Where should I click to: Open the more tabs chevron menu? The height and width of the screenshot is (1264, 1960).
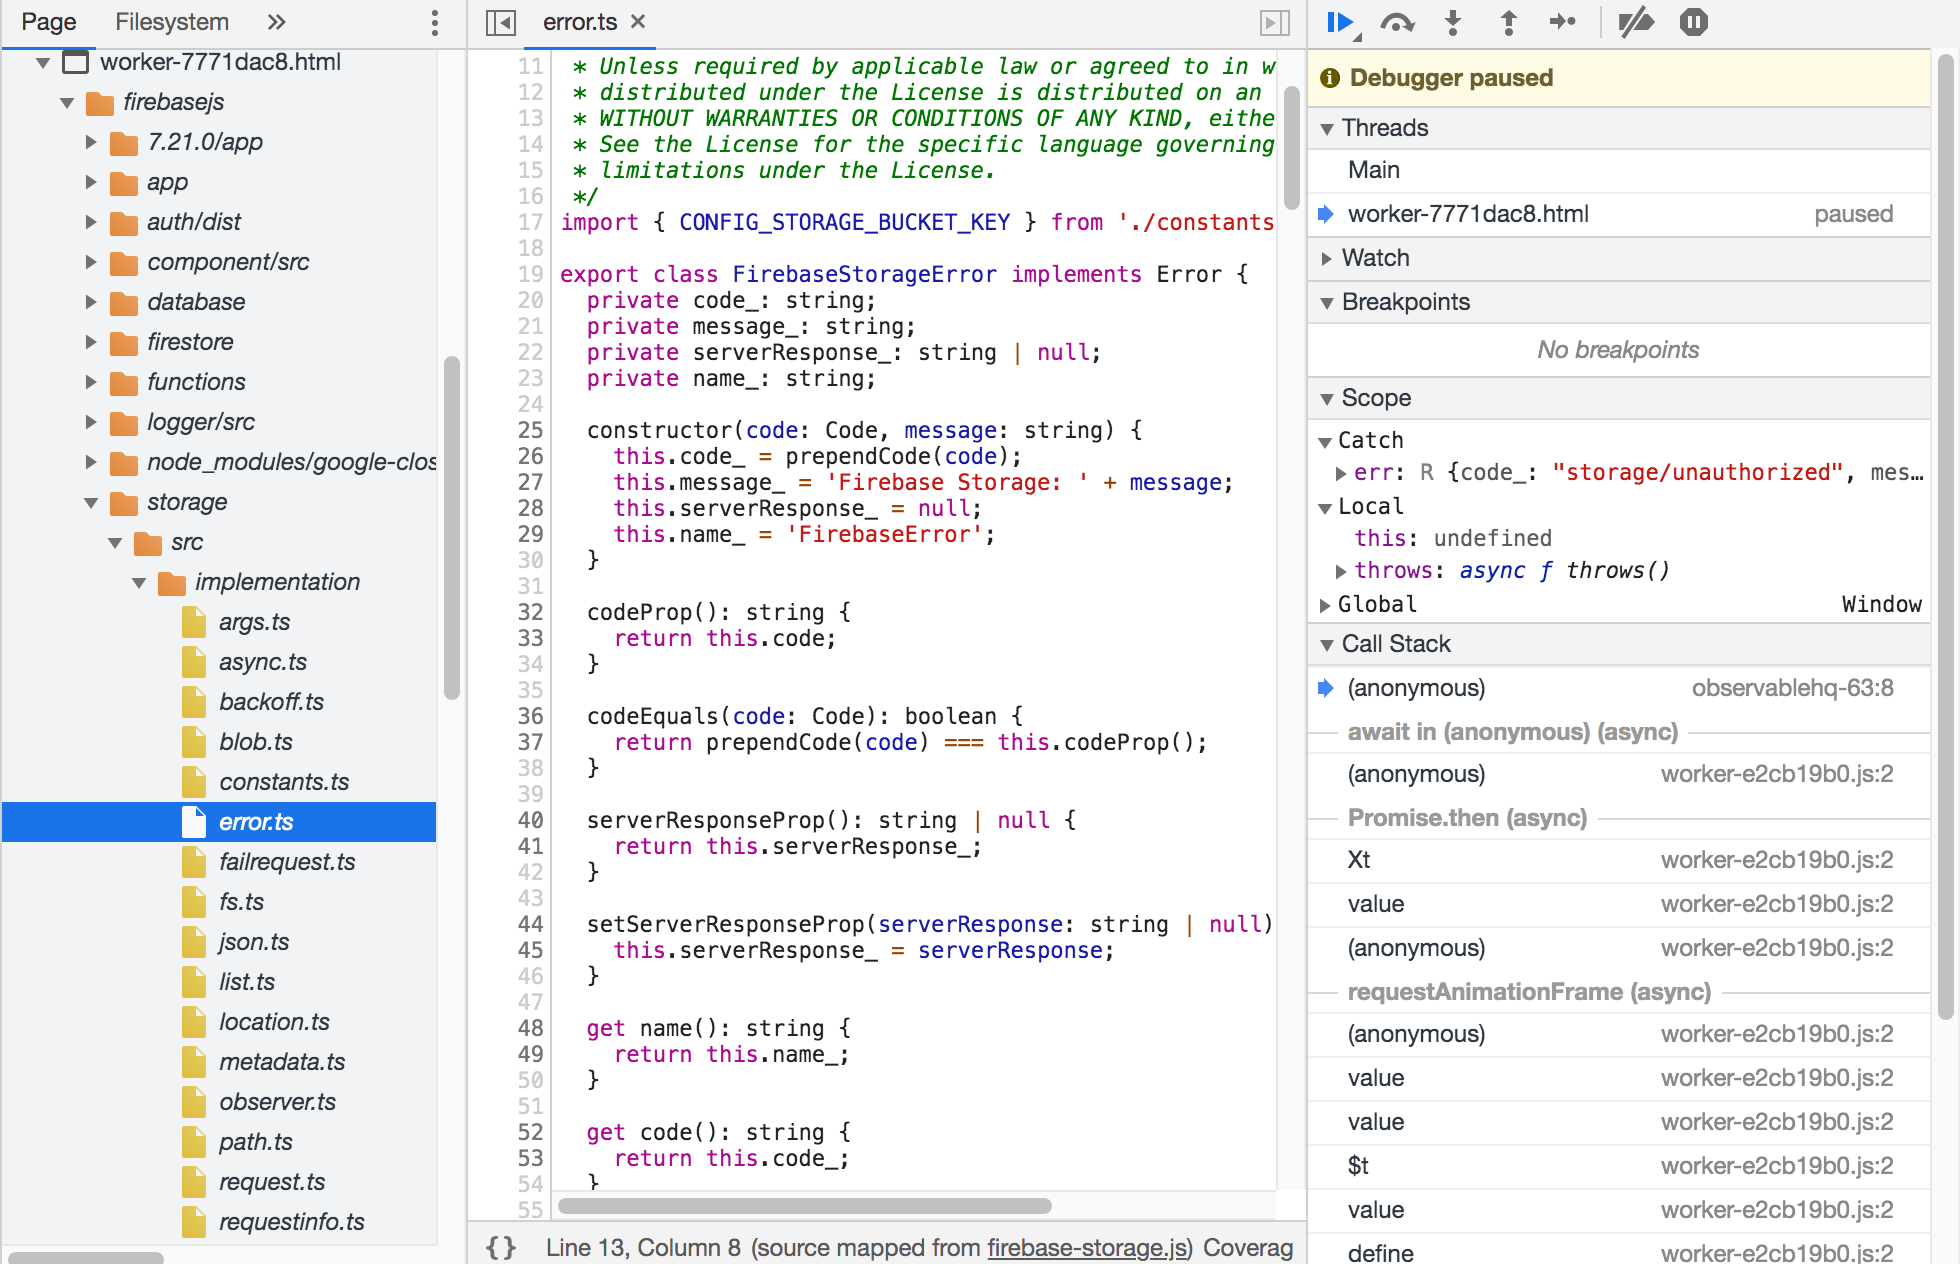(277, 22)
